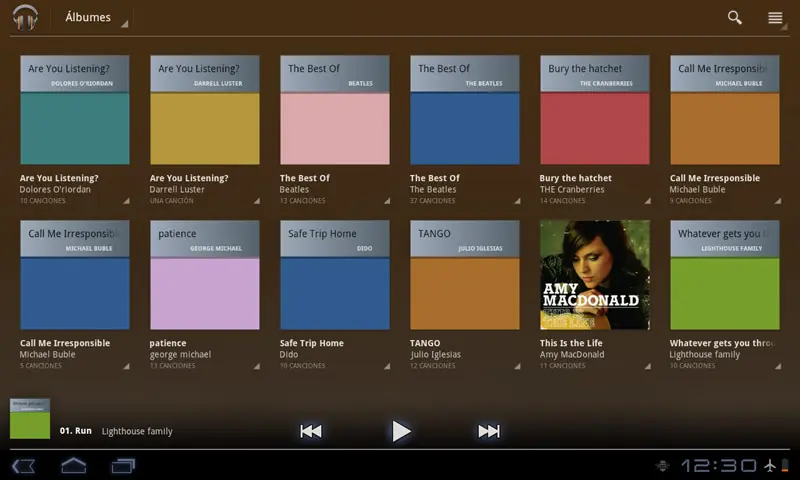Skip to the next track
This screenshot has height=480, width=800.
[489, 431]
